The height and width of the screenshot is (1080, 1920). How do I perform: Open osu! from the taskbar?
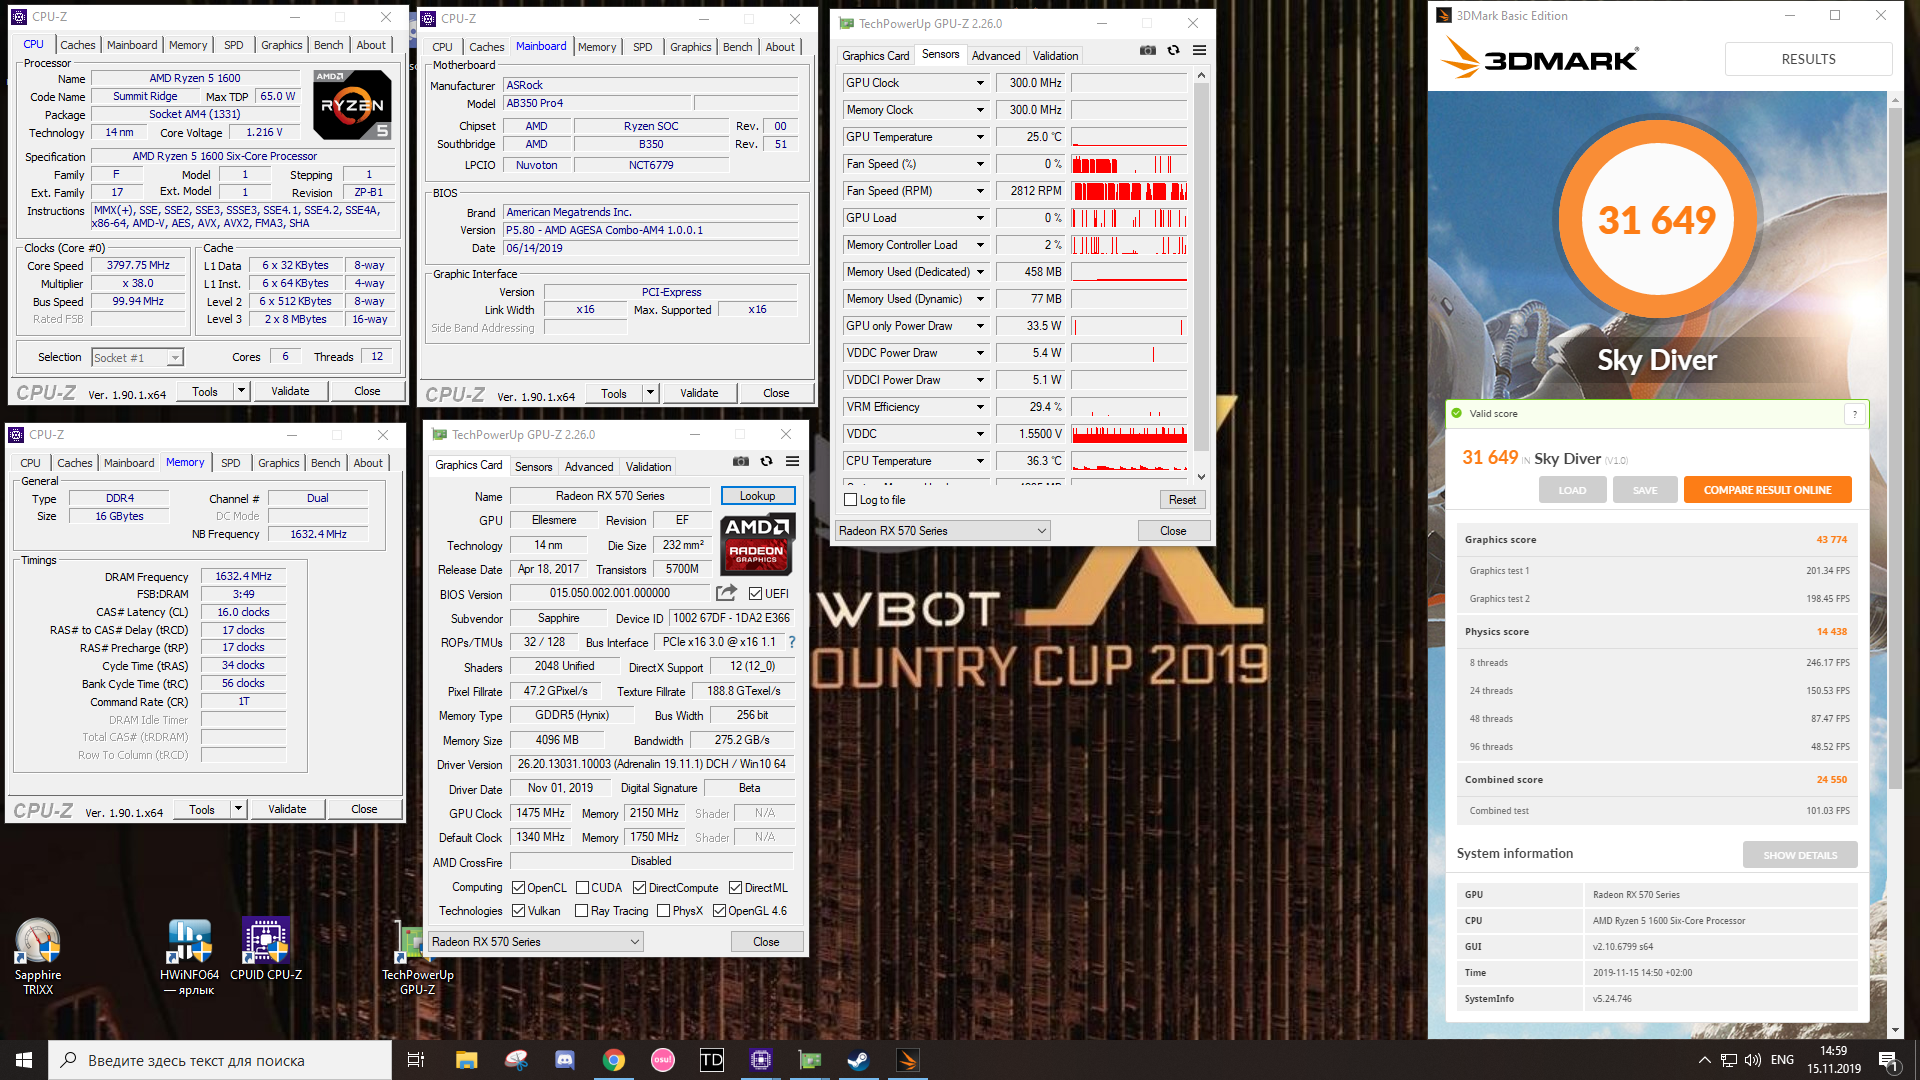(663, 1060)
